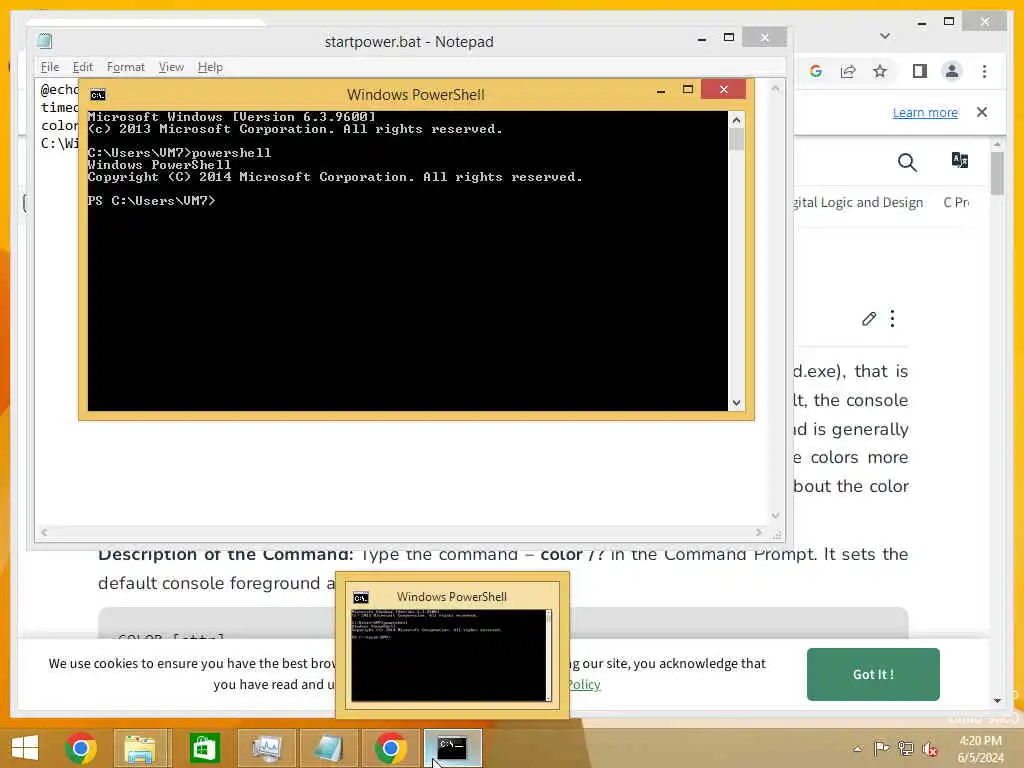Click the Notepad title bar icon
The image size is (1024, 768).
[x=44, y=41]
